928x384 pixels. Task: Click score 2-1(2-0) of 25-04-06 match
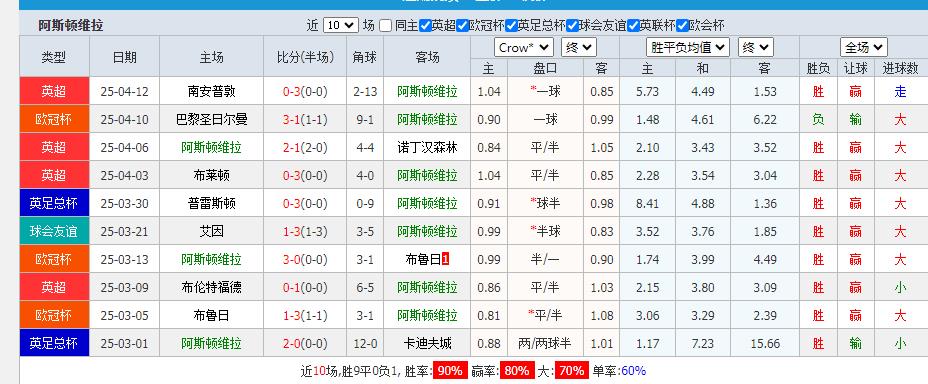tap(305, 147)
